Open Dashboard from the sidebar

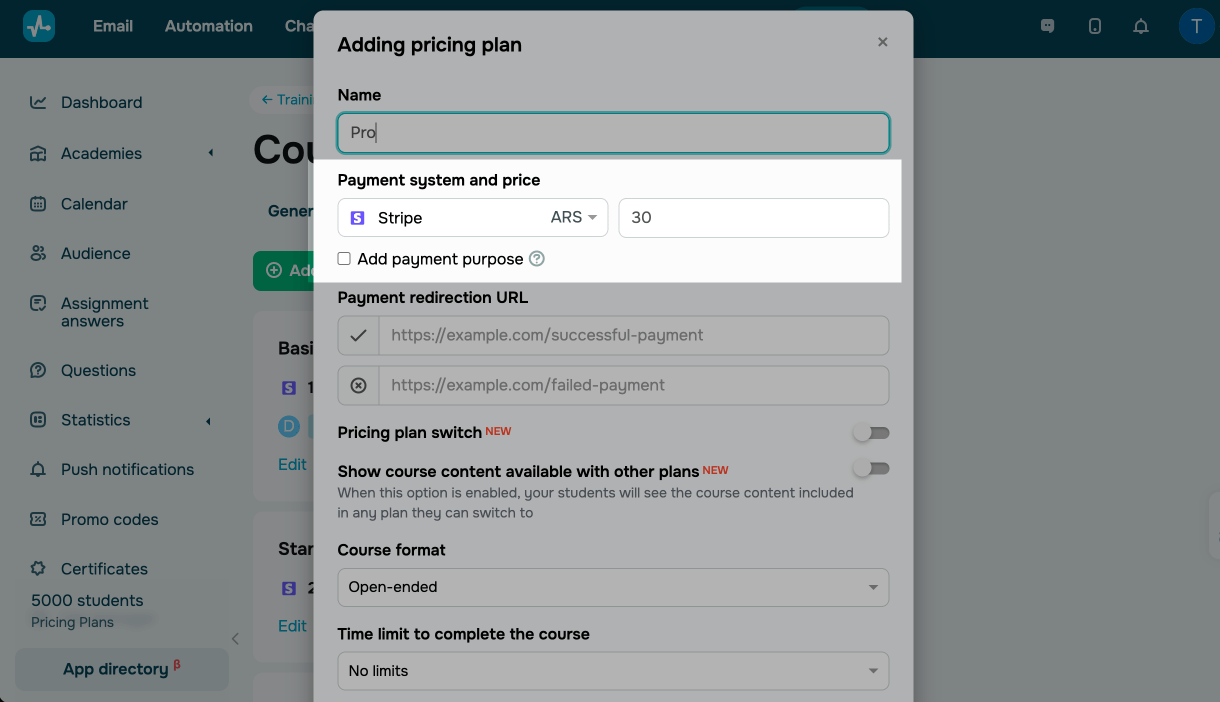(101, 102)
